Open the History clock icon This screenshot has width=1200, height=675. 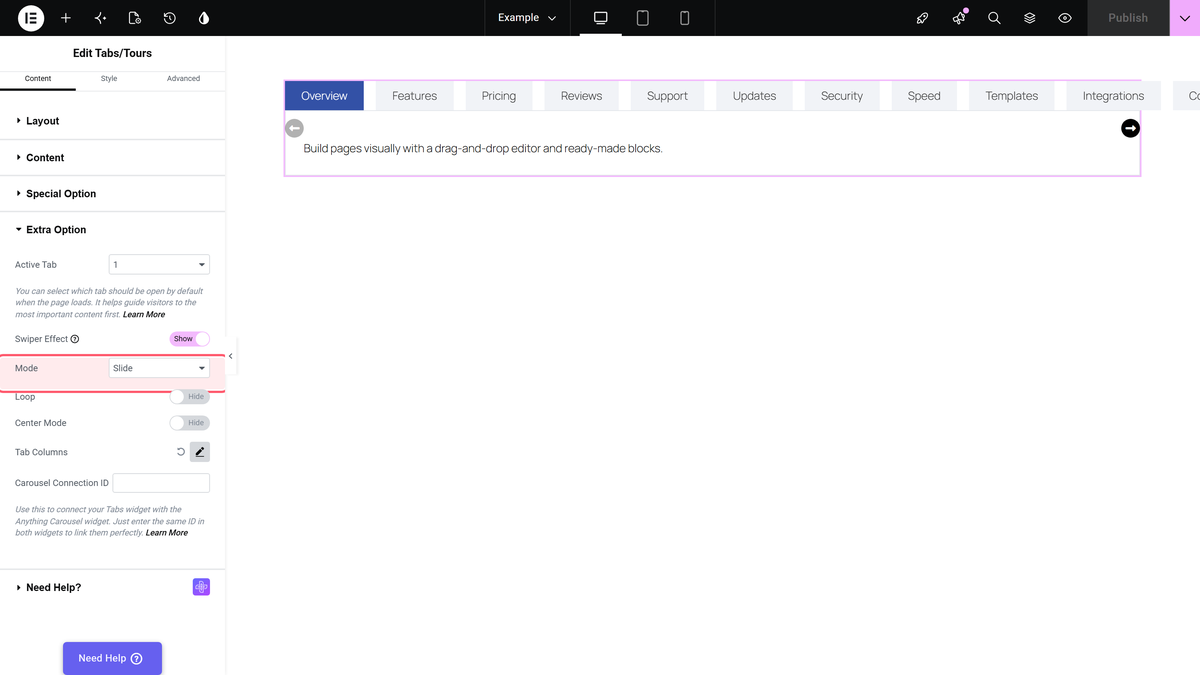pyautogui.click(x=170, y=18)
